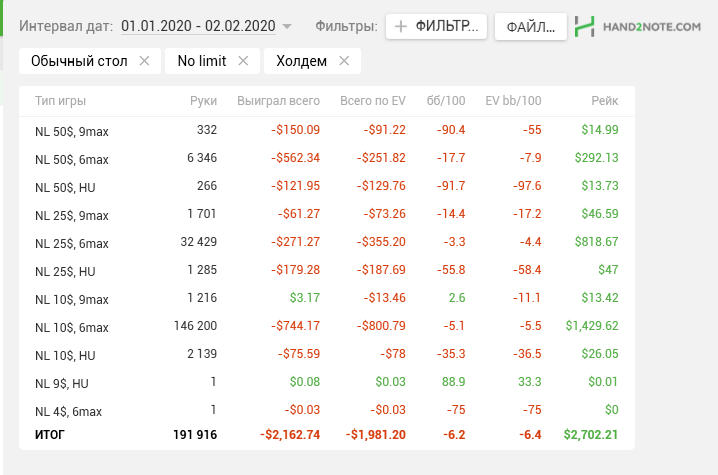718x475 pixels.
Task: Click the date range 01.01.2020 - 02.02.2020
Action: tap(198, 26)
